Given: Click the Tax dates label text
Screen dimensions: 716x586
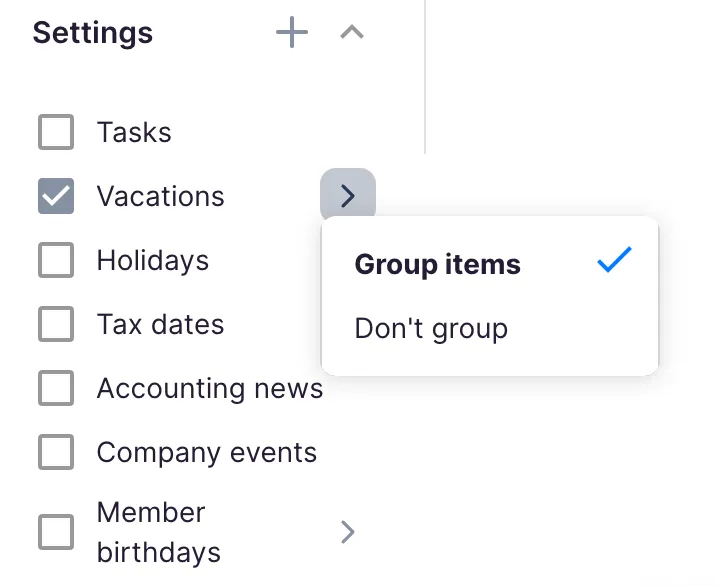Looking at the screenshot, I should [160, 324].
